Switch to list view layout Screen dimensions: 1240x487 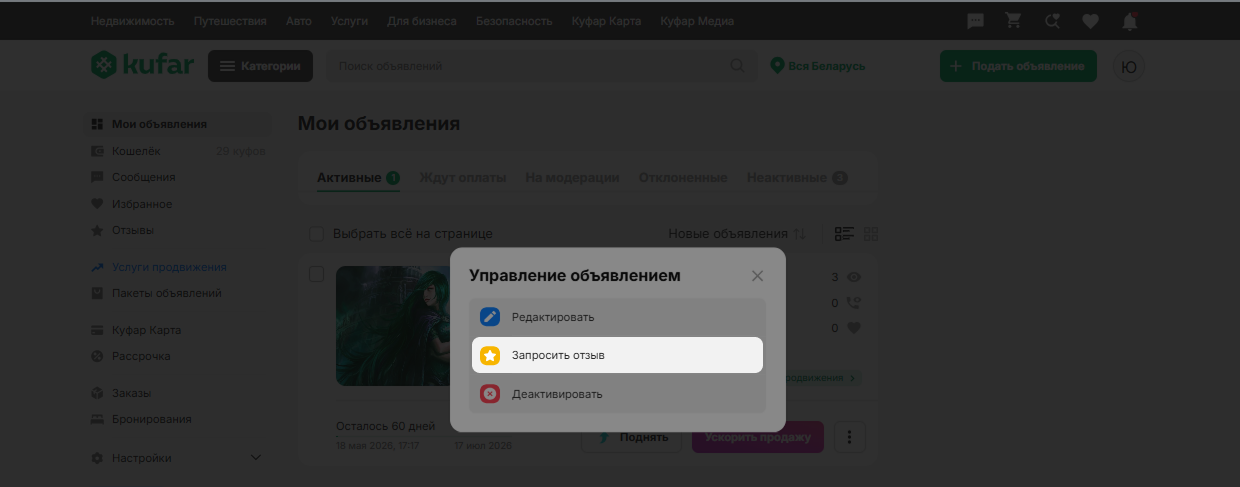844,234
